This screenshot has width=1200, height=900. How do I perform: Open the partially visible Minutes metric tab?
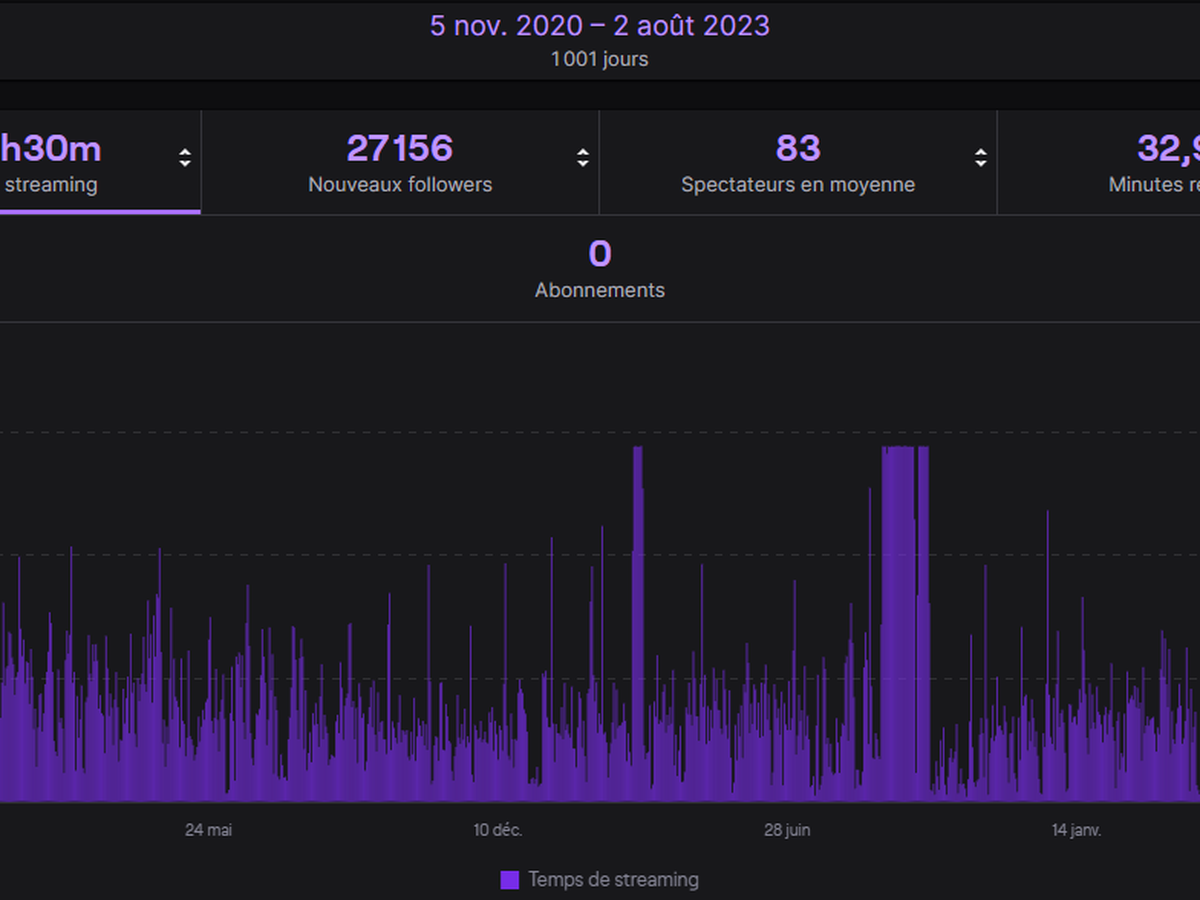[x=1150, y=163]
